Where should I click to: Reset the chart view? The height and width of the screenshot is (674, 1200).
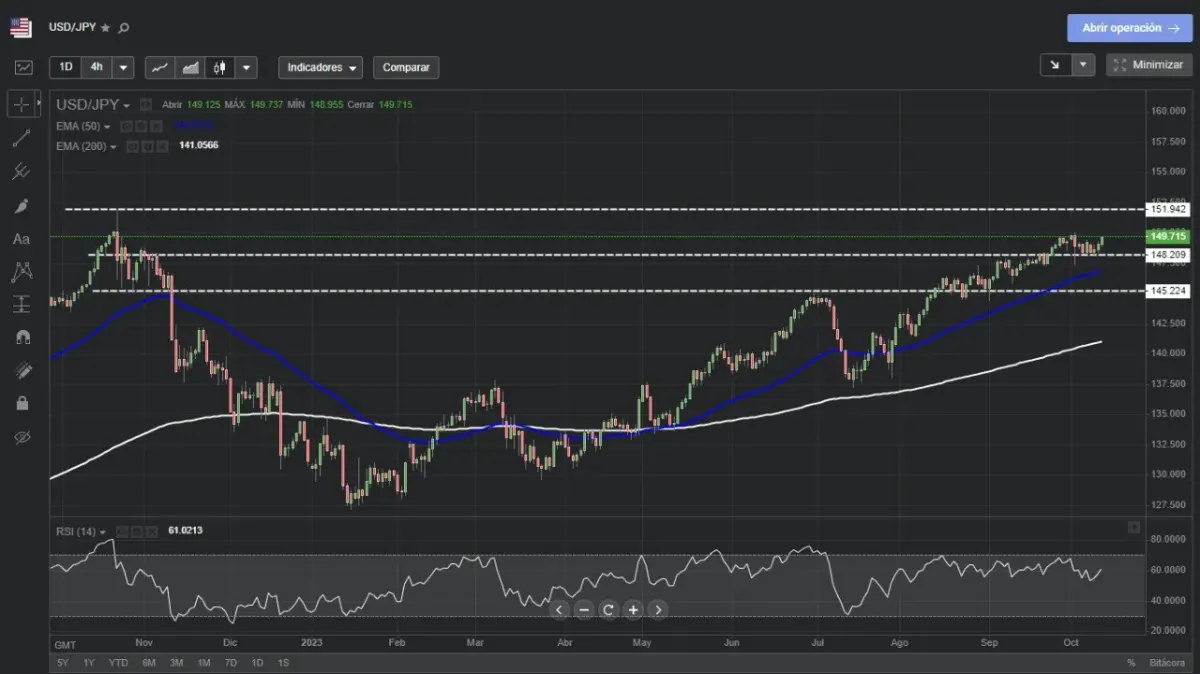tap(608, 610)
